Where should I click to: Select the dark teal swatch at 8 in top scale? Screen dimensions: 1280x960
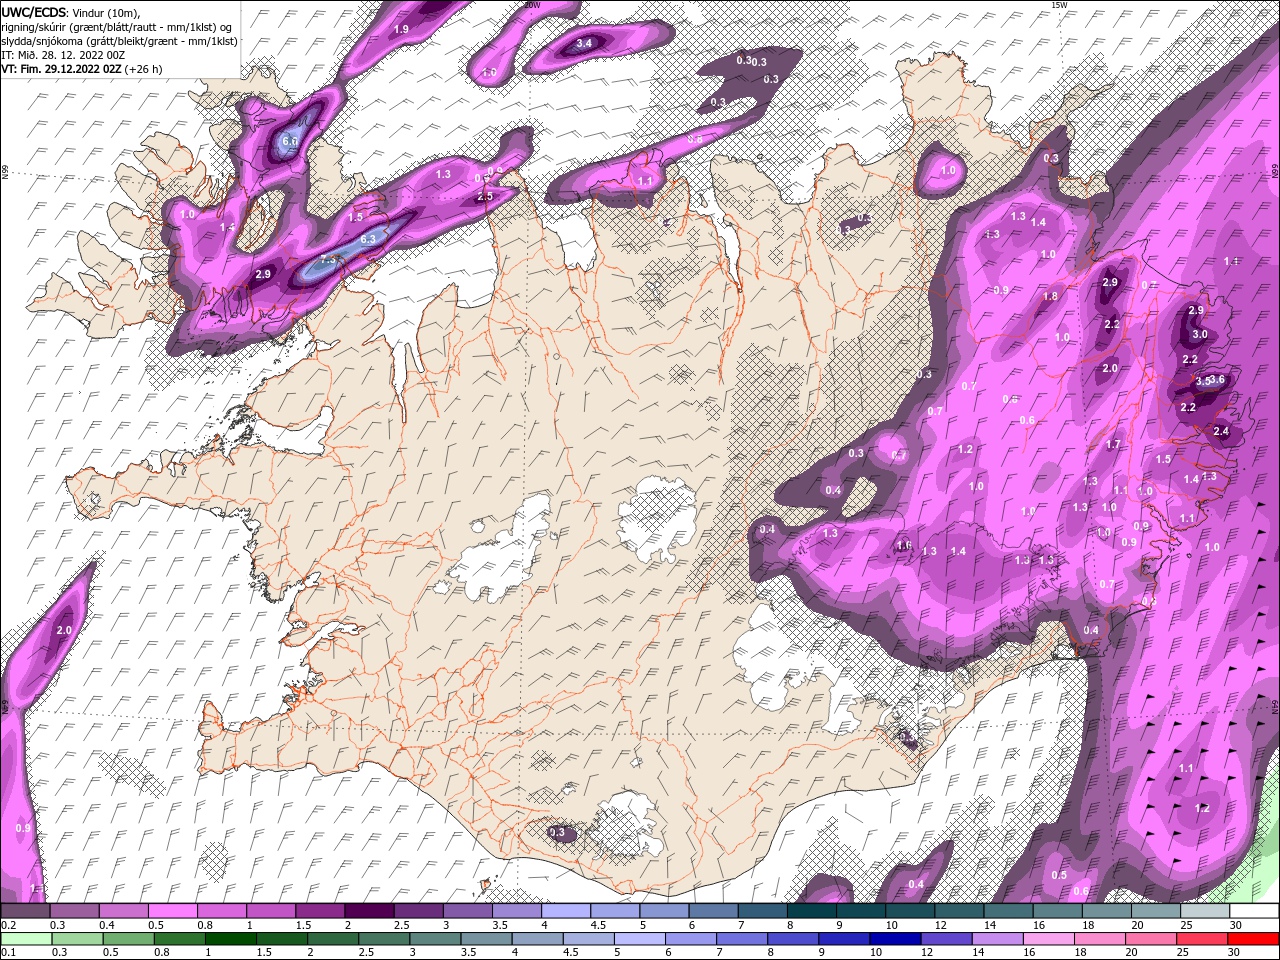(812, 911)
